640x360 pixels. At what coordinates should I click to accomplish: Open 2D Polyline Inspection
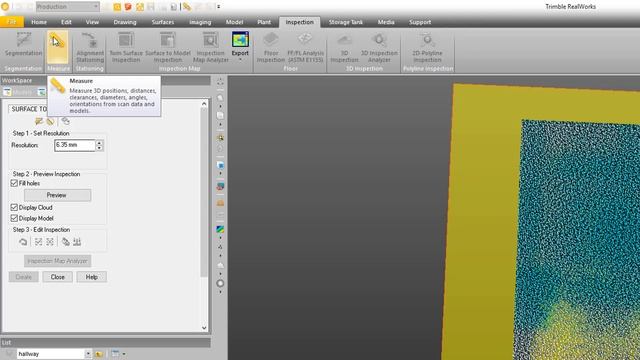[x=427, y=48]
